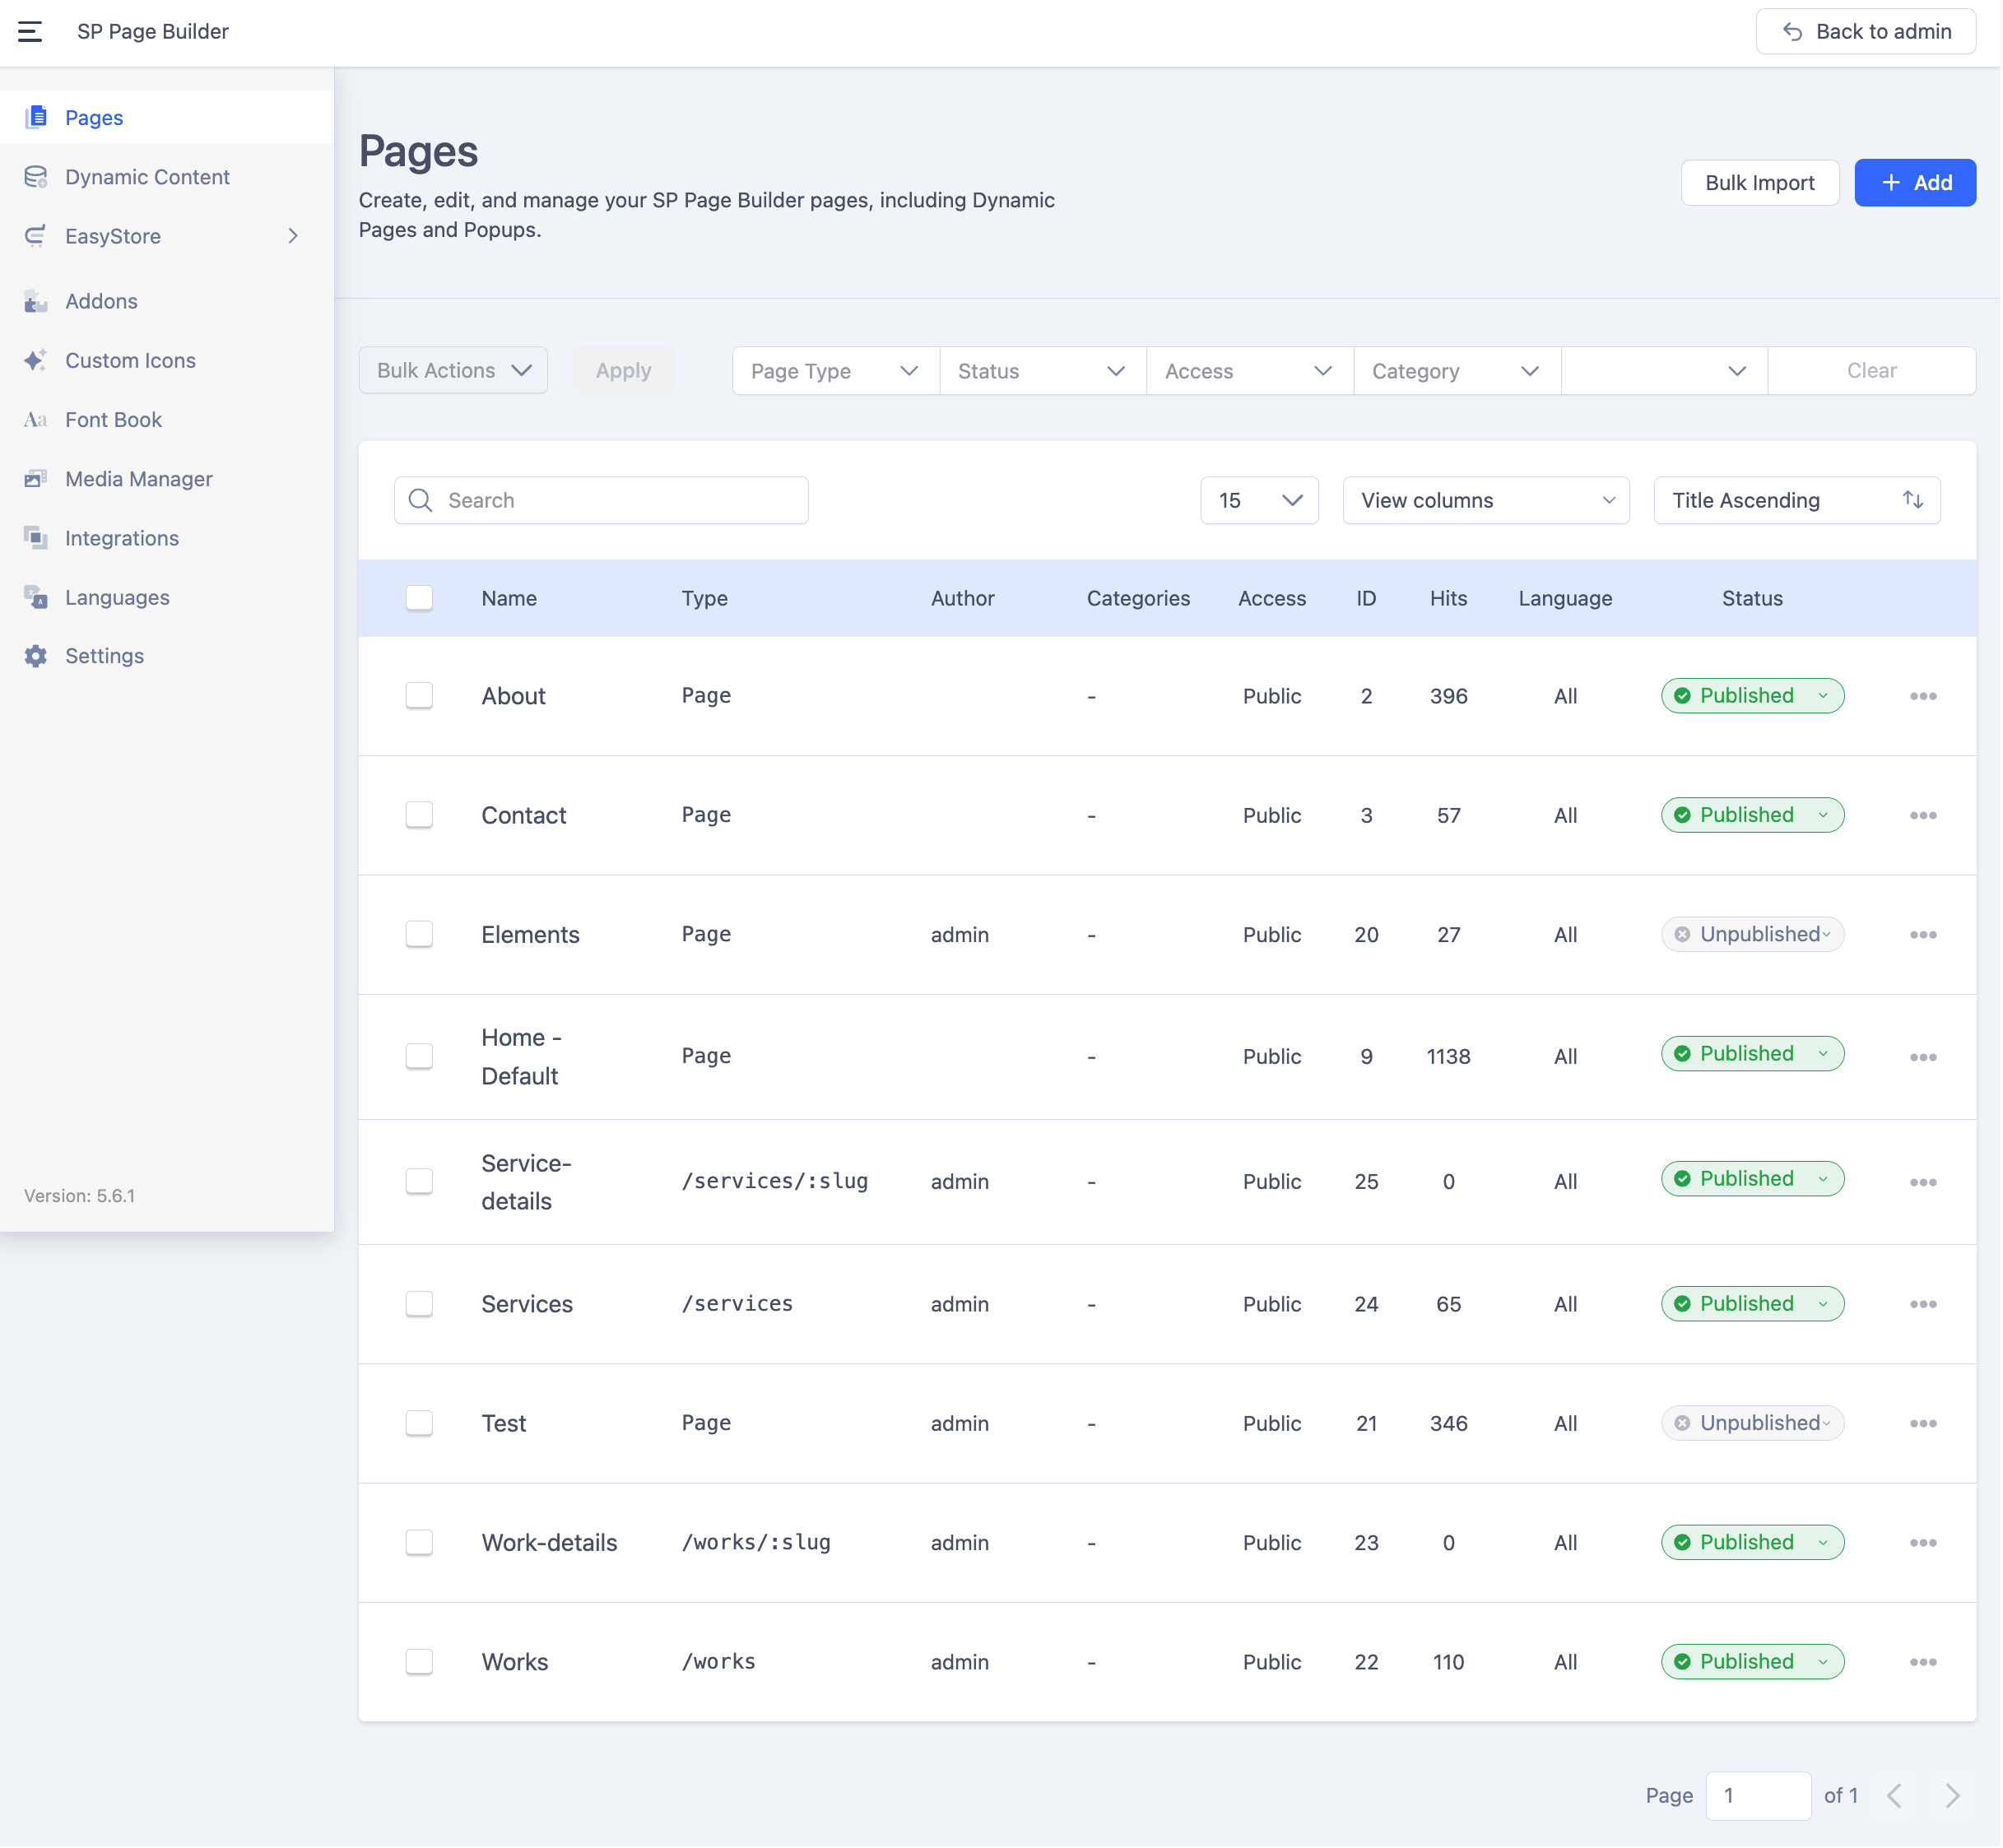The width and height of the screenshot is (2003, 1848).
Task: Click the Custom Icons sparkle icon
Action: pos(36,360)
